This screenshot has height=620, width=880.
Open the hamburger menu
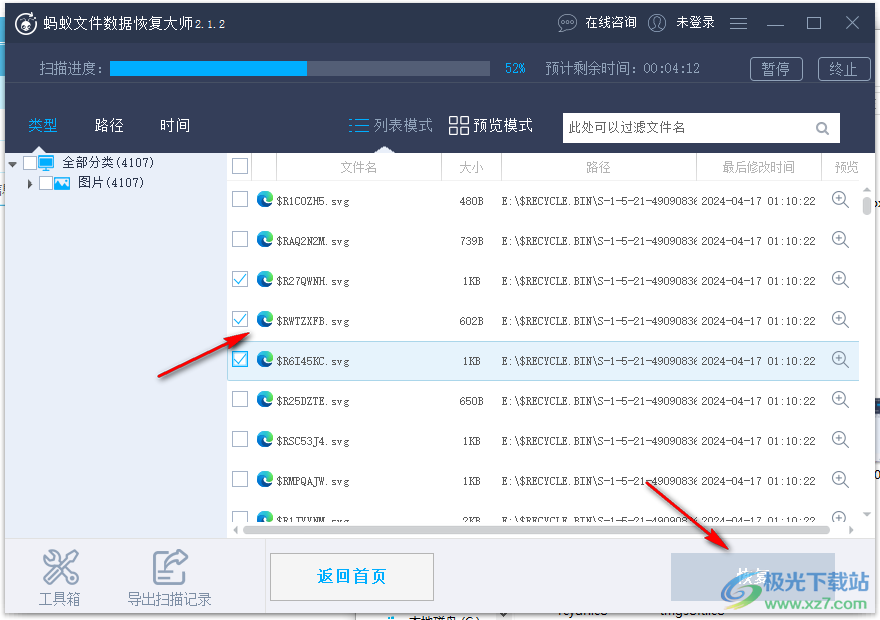(x=738, y=22)
